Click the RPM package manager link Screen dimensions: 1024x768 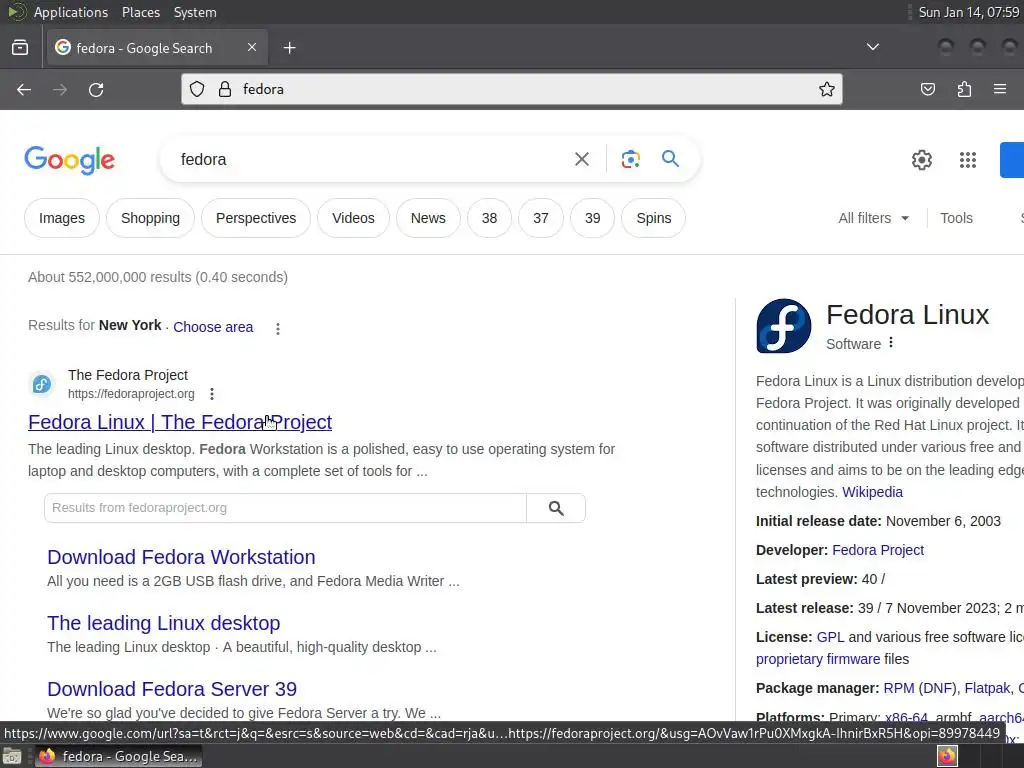[899, 688]
